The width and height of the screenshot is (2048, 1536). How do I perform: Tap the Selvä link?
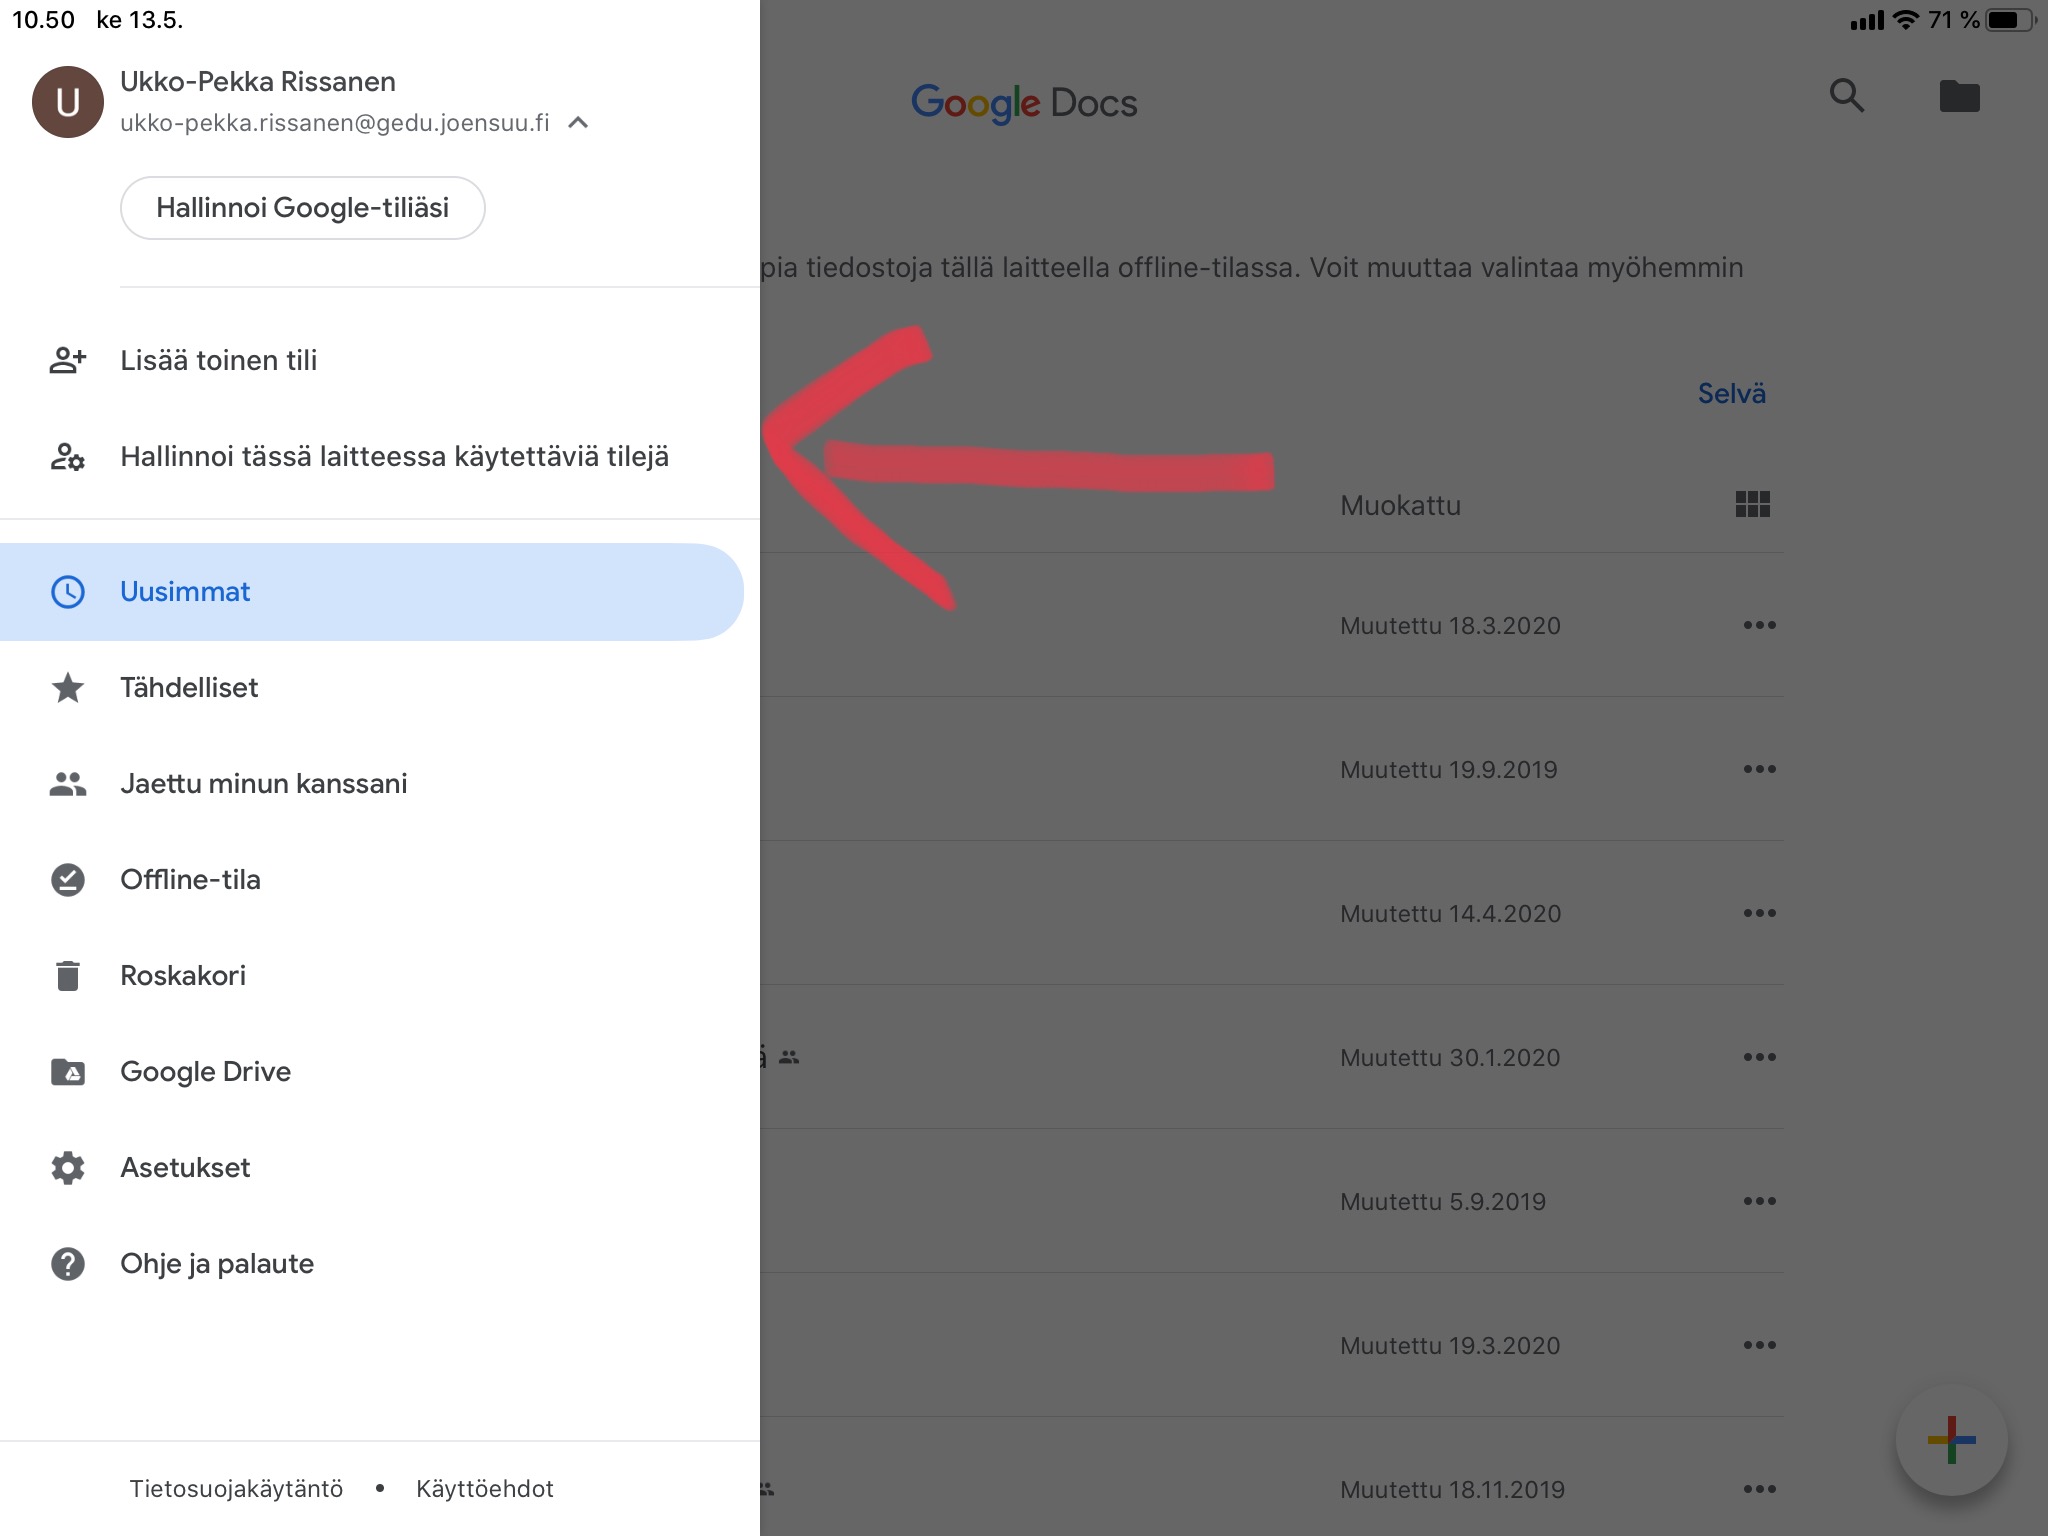1731,393
